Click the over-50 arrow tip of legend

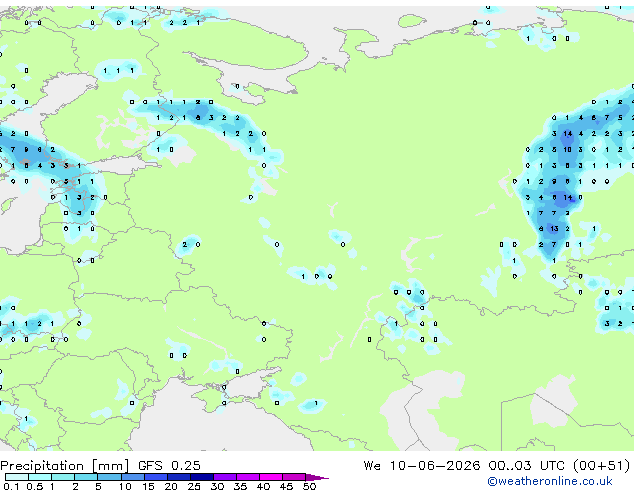[x=317, y=477]
